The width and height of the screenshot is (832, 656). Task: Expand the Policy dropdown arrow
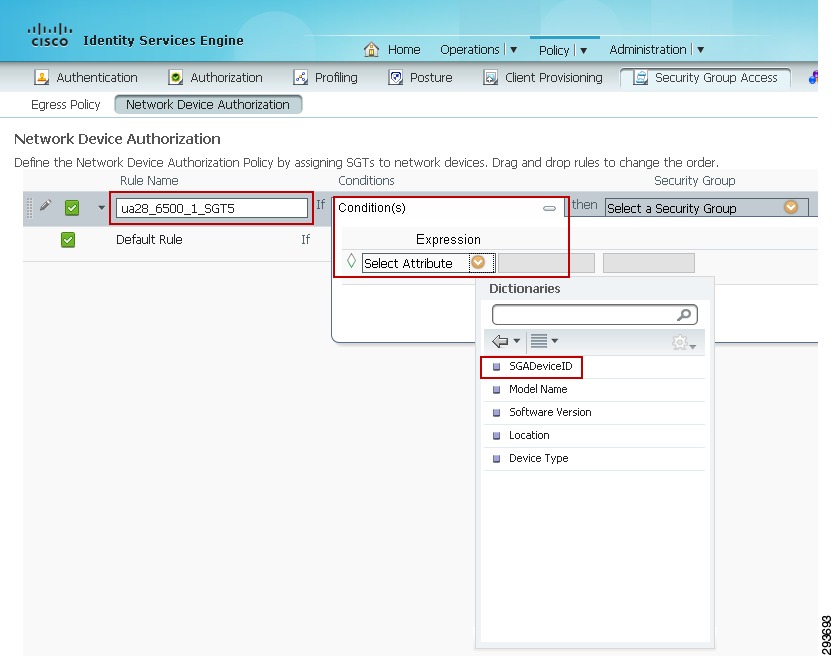(x=583, y=50)
